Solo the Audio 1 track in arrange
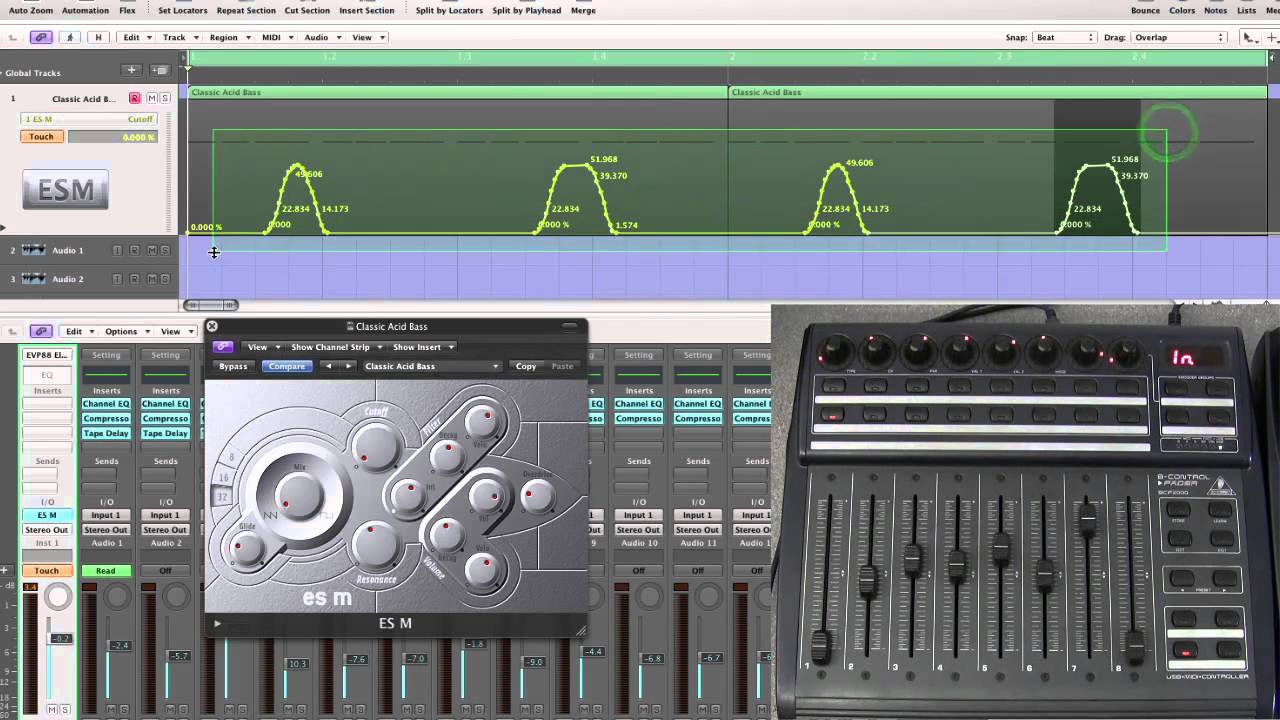Image resolution: width=1280 pixels, height=720 pixels. 165,250
